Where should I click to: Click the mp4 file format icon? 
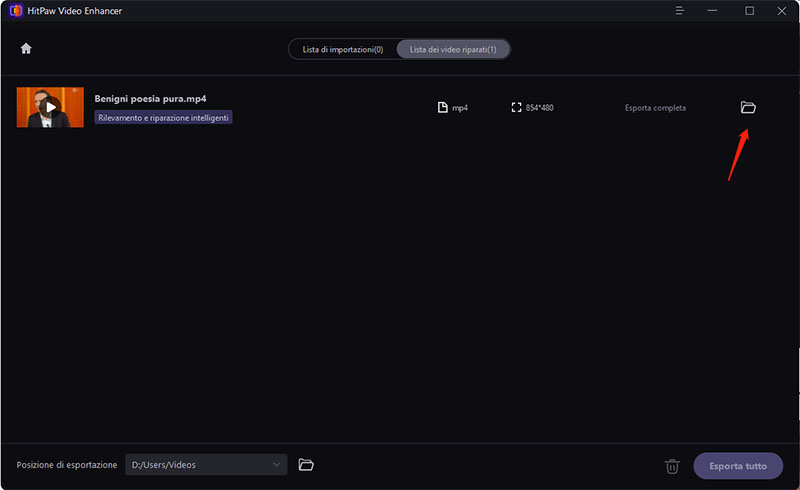(443, 107)
